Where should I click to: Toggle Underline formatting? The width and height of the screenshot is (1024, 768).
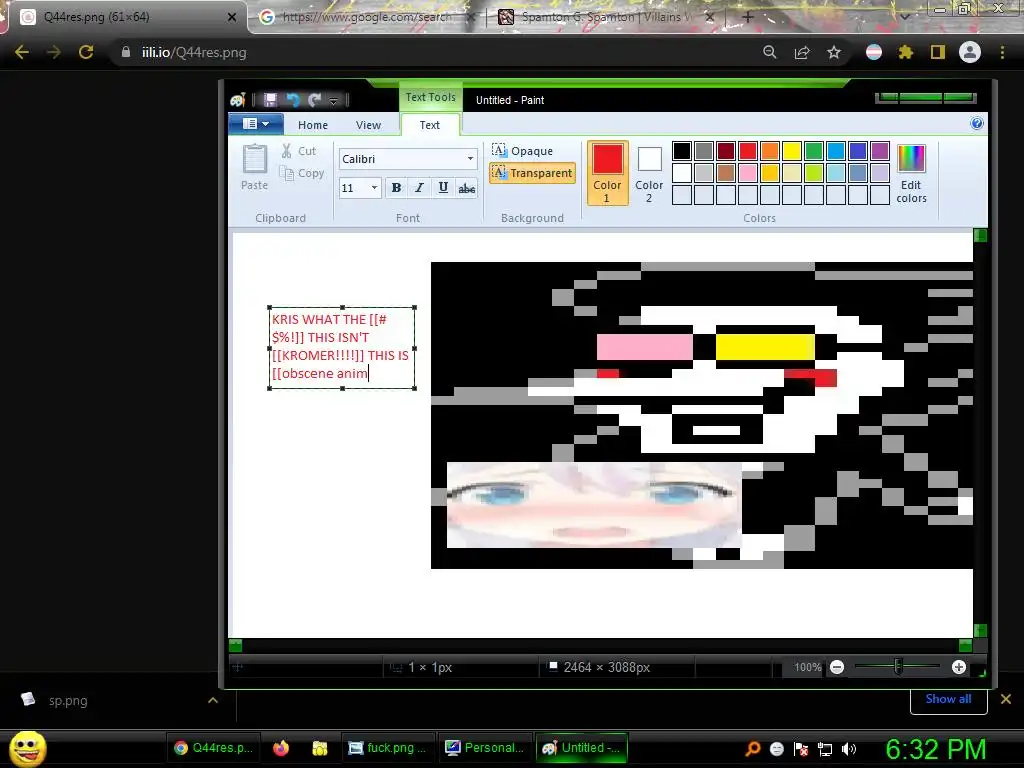point(443,188)
